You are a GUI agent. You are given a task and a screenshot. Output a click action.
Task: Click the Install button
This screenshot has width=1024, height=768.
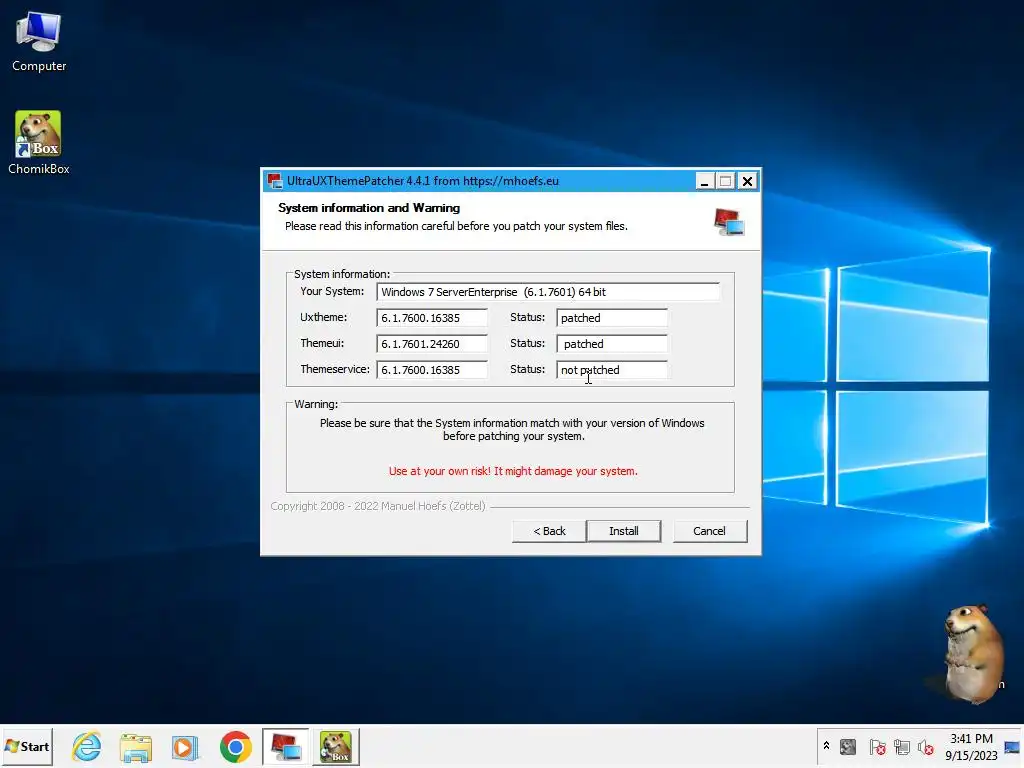(624, 531)
